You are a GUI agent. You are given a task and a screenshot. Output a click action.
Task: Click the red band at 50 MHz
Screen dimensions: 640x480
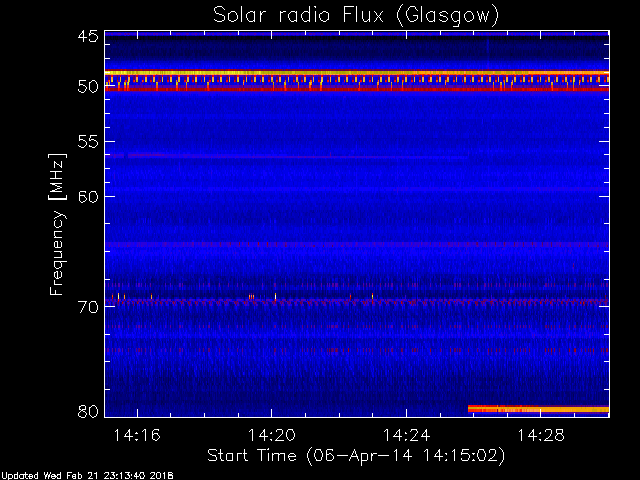[x=357, y=89]
